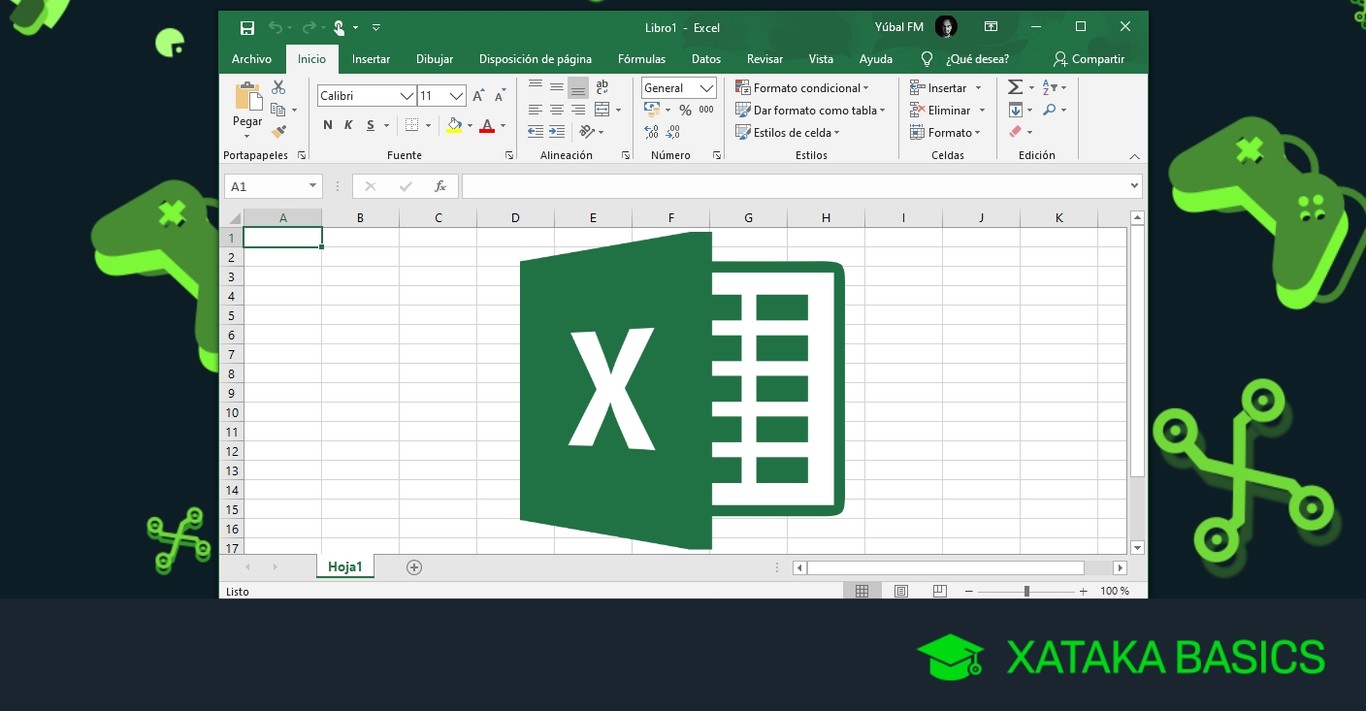Screen dimensions: 1366x711
Task: Click the Formato cells button
Action: tap(945, 132)
